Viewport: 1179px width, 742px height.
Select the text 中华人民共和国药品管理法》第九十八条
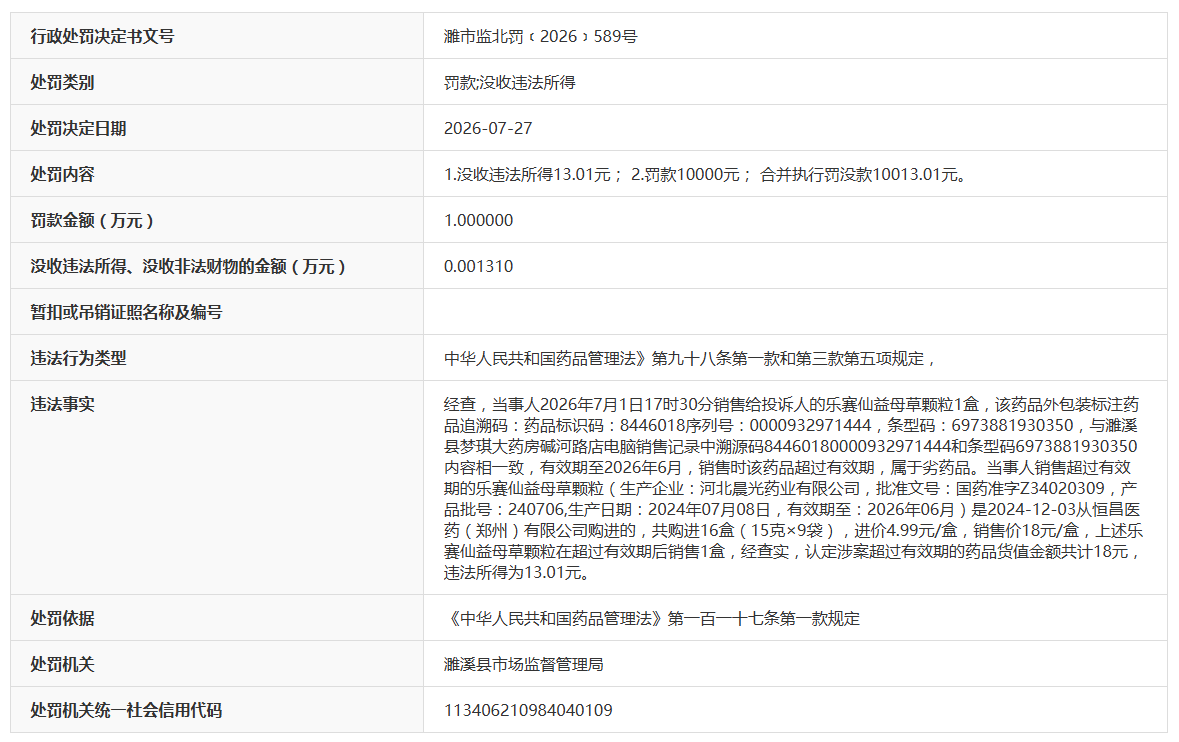(x=587, y=359)
